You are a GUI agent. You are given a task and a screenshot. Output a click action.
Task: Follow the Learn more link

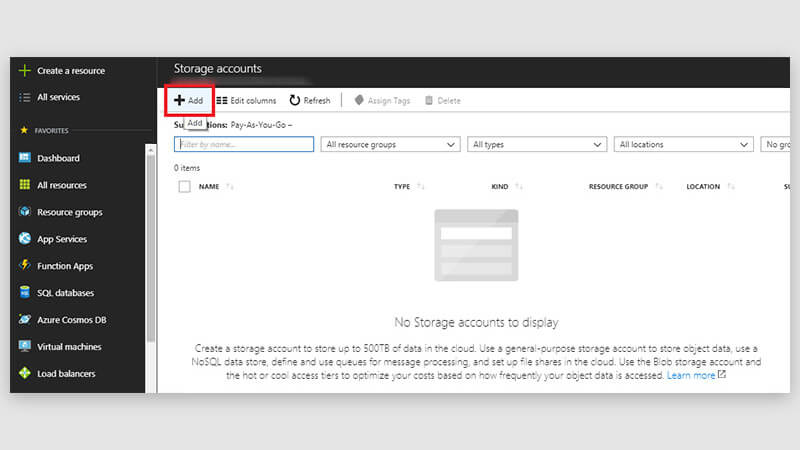coord(691,376)
